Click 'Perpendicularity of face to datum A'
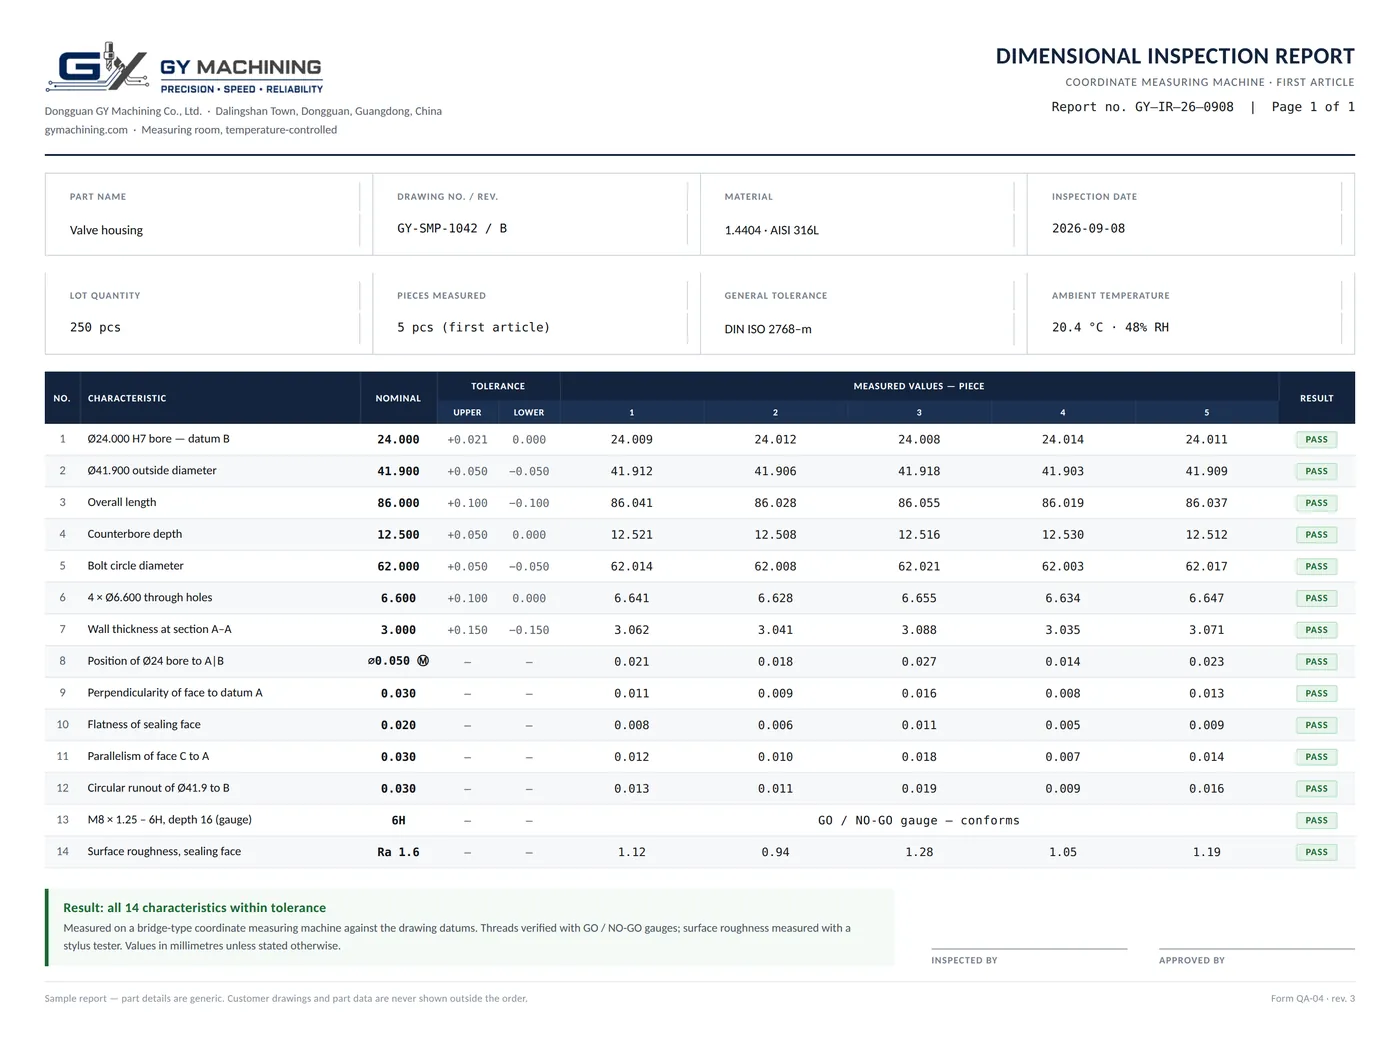This screenshot has height=1040, width=1400. (175, 692)
